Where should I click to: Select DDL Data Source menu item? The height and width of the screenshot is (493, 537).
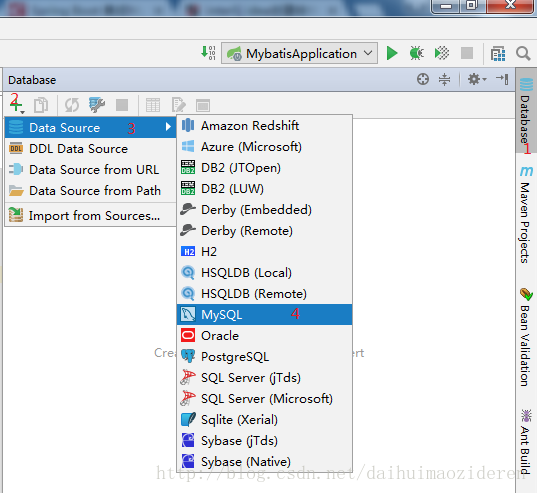(x=90, y=149)
